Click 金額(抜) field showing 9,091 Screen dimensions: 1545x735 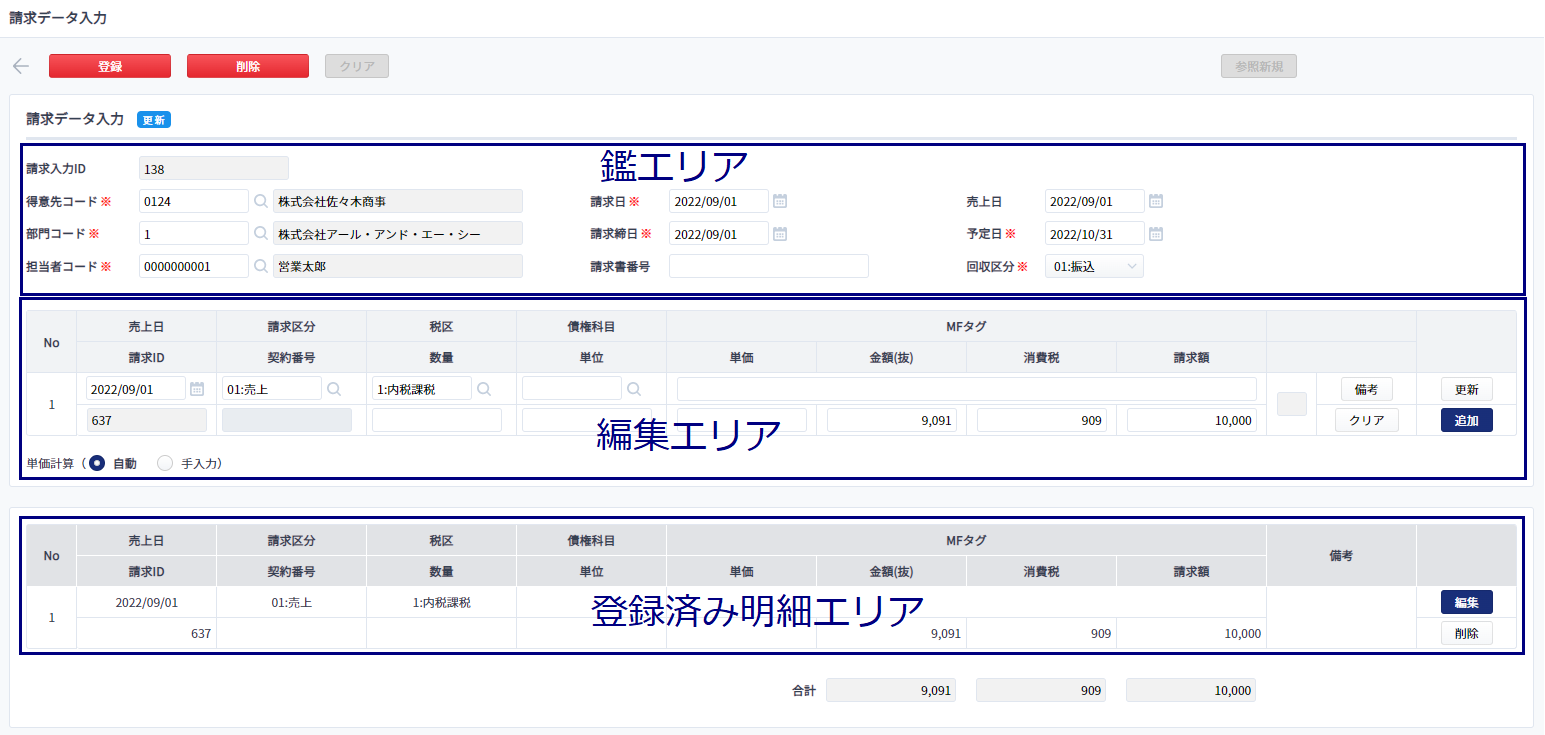tap(892, 420)
